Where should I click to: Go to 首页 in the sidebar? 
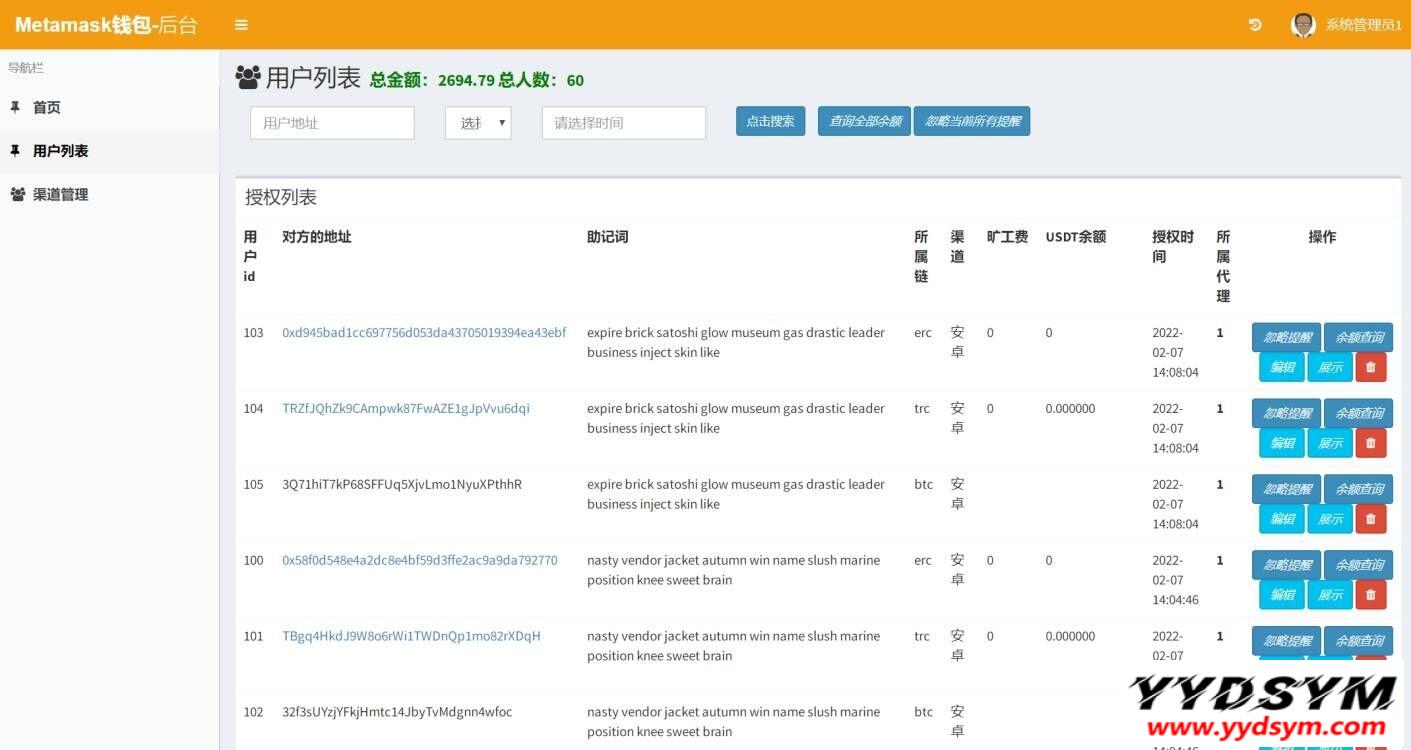coord(47,107)
